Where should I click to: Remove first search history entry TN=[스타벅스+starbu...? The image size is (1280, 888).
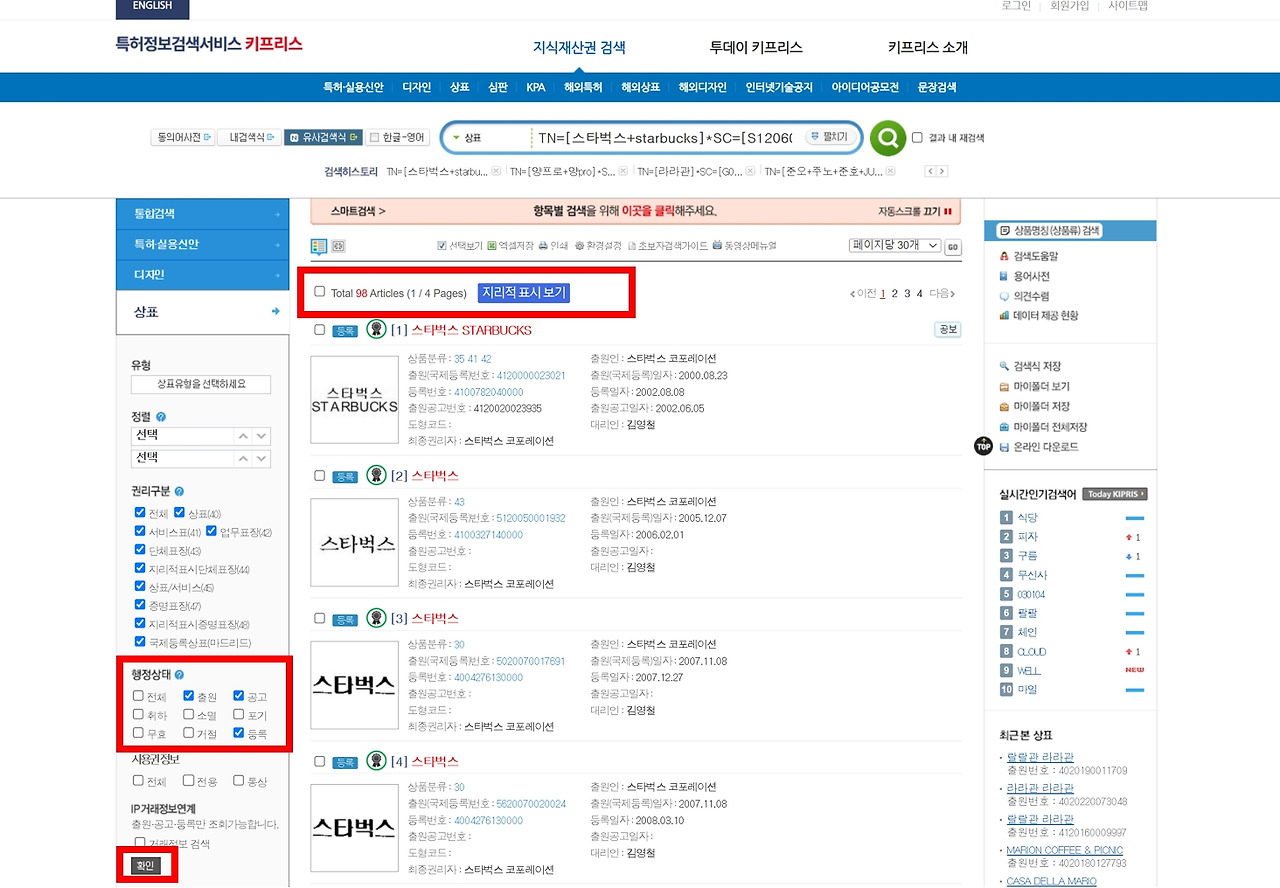pos(496,171)
